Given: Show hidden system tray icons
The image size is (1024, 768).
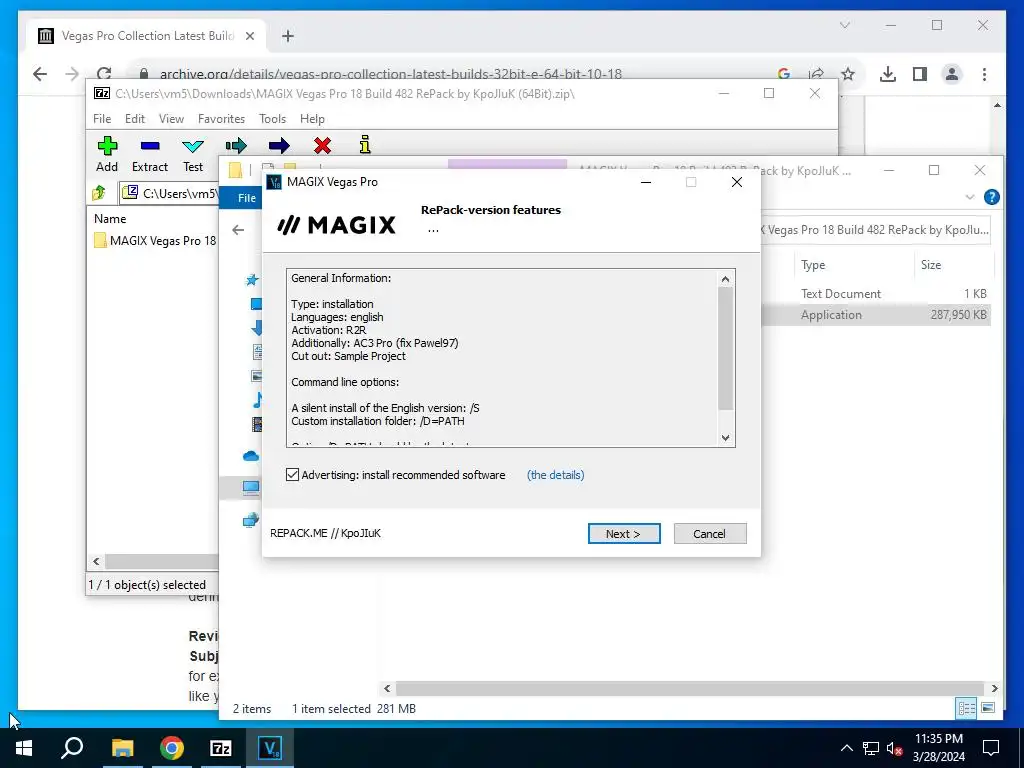Looking at the screenshot, I should (x=846, y=748).
